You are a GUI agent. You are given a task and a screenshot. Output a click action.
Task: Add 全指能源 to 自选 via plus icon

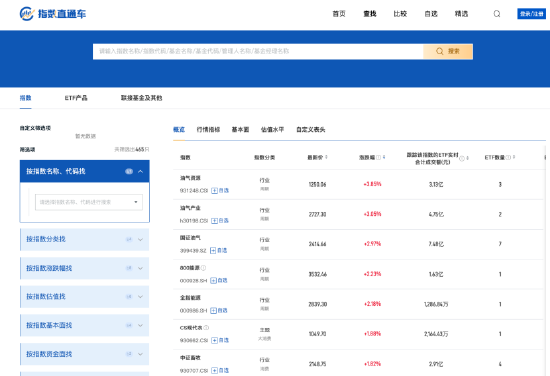pyautogui.click(x=213, y=310)
